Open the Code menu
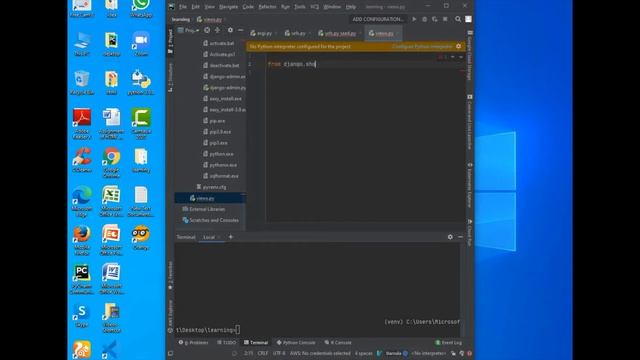Screen dimensions: 640x360 (x=248, y=7)
